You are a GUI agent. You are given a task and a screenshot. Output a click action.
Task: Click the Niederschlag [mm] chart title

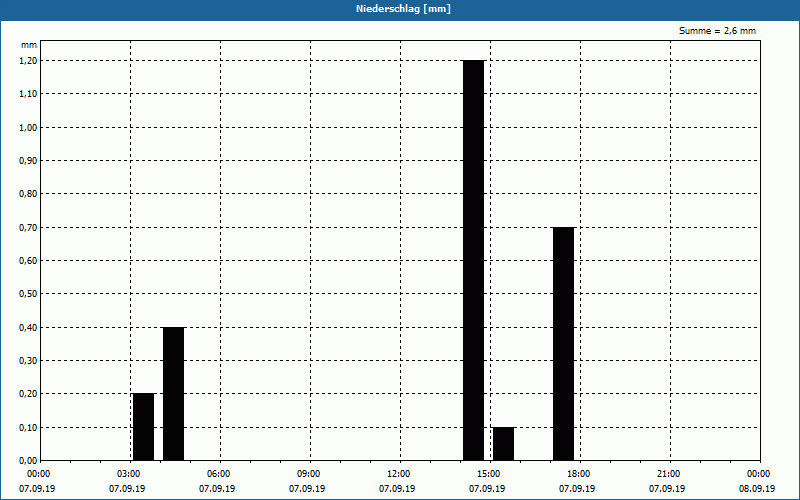tap(403, 9)
